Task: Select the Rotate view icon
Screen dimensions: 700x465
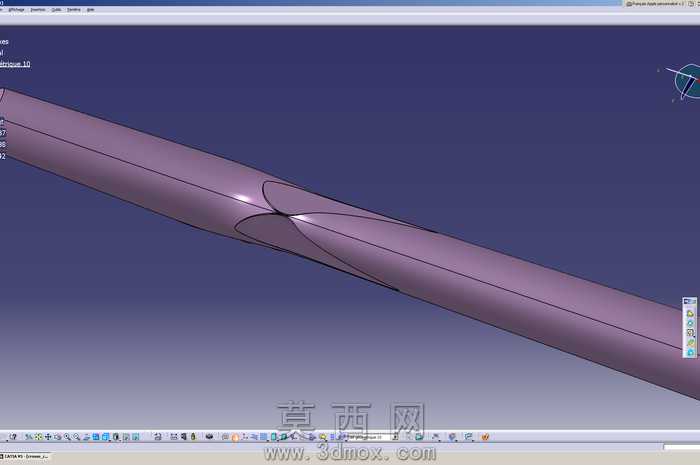Action: coord(57,437)
